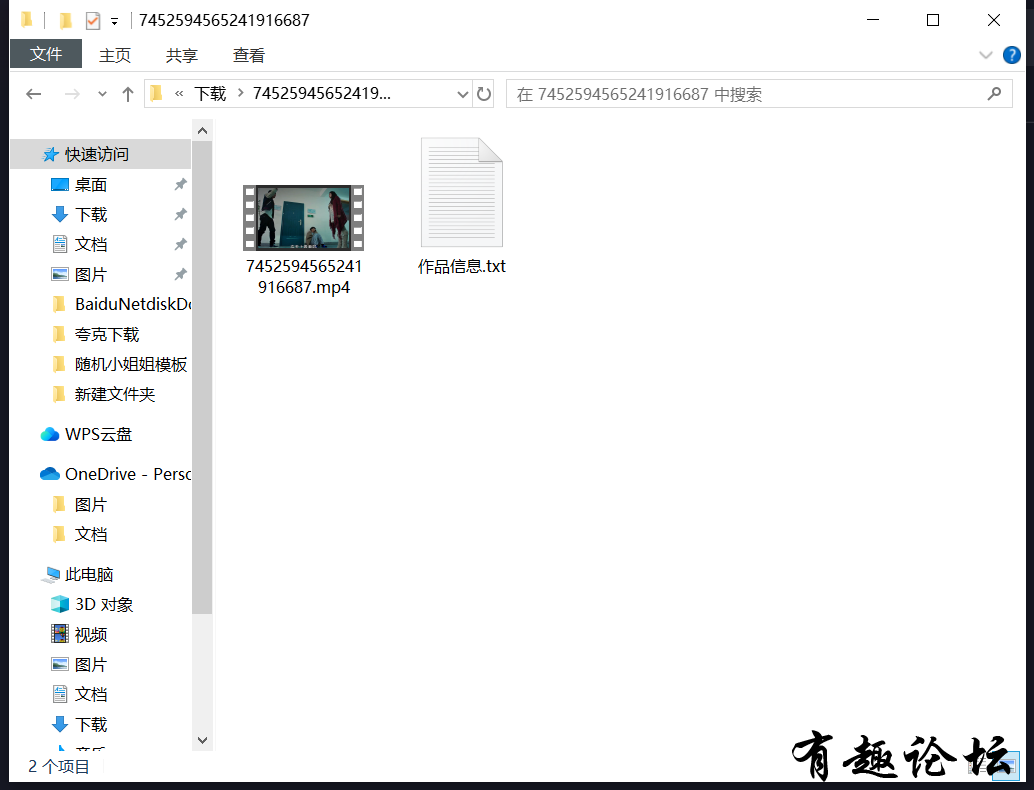The image size is (1034, 790).
Task: Refresh the current folder view
Action: point(484,94)
